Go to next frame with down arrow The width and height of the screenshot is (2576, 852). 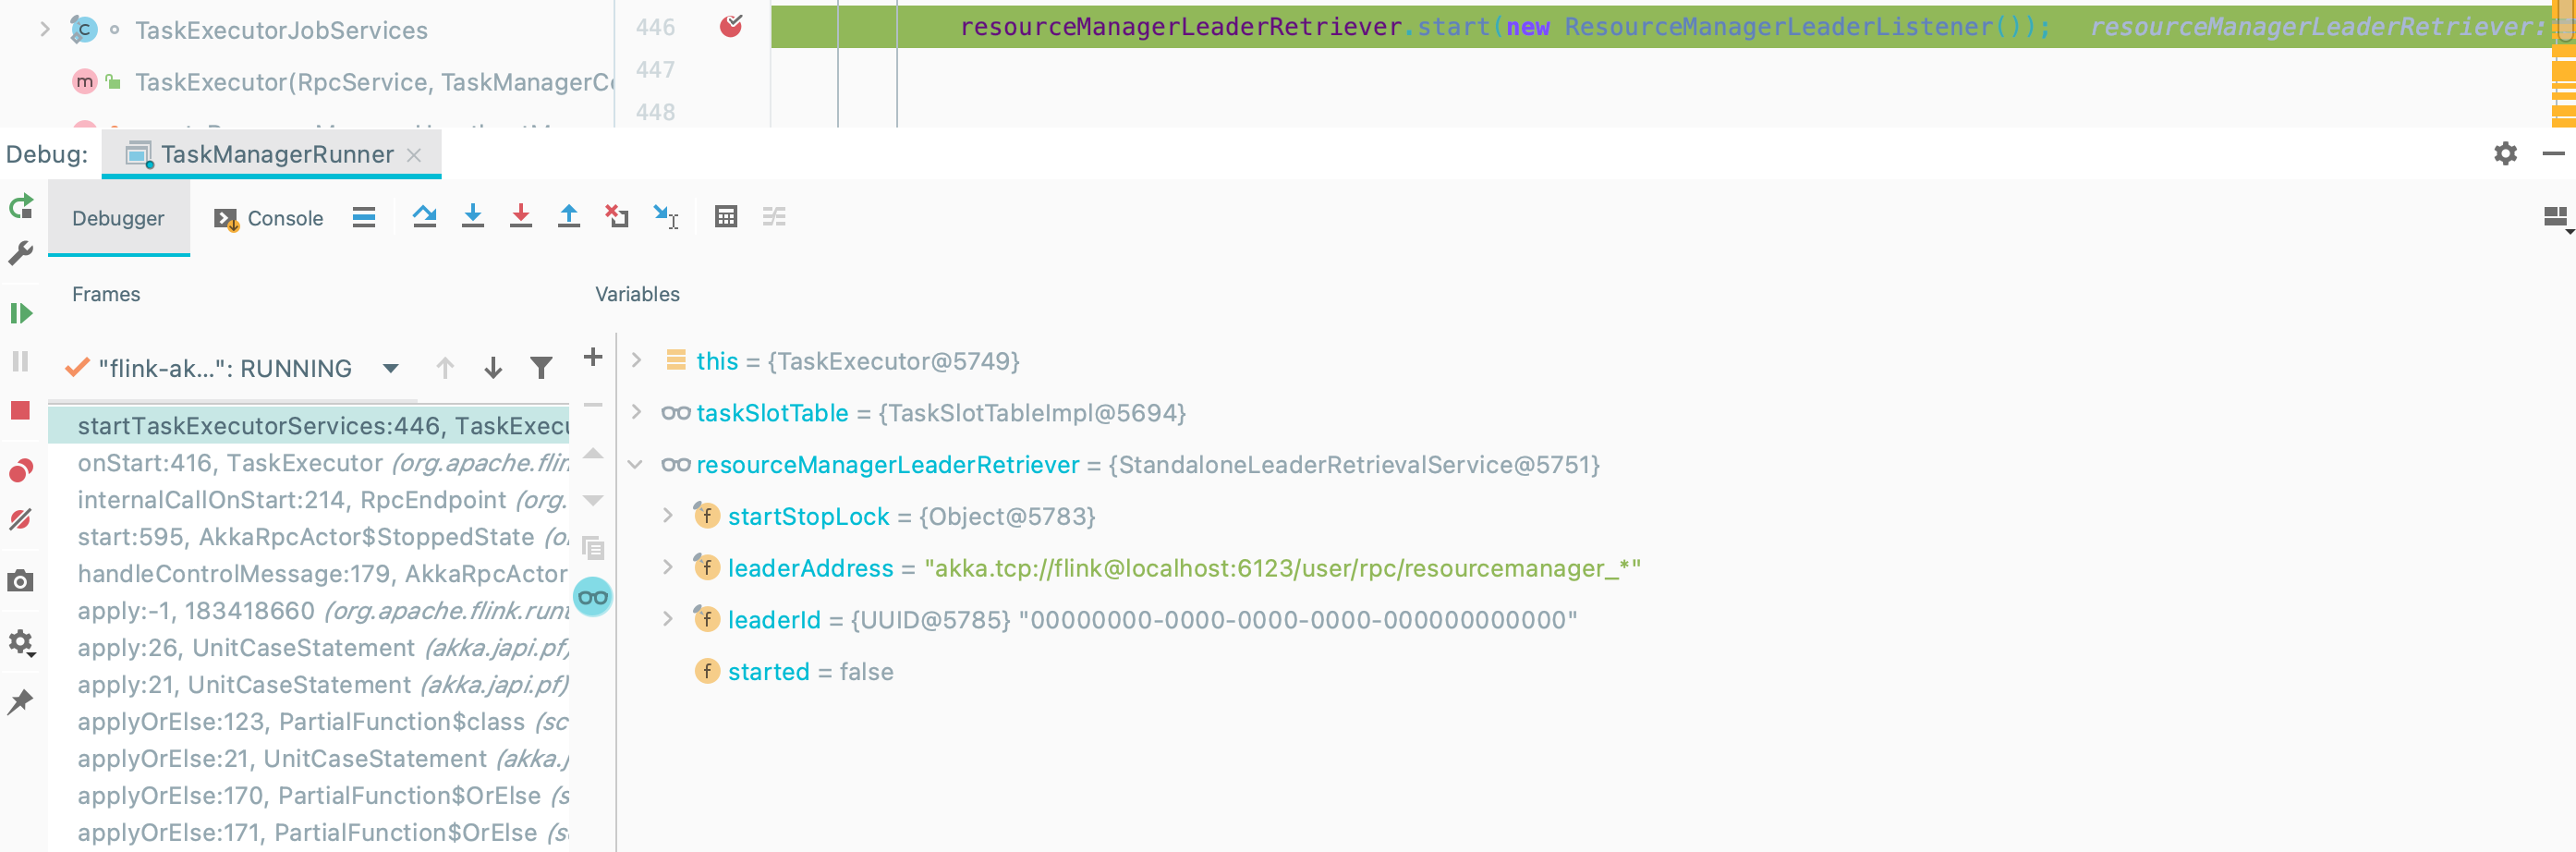pos(493,368)
